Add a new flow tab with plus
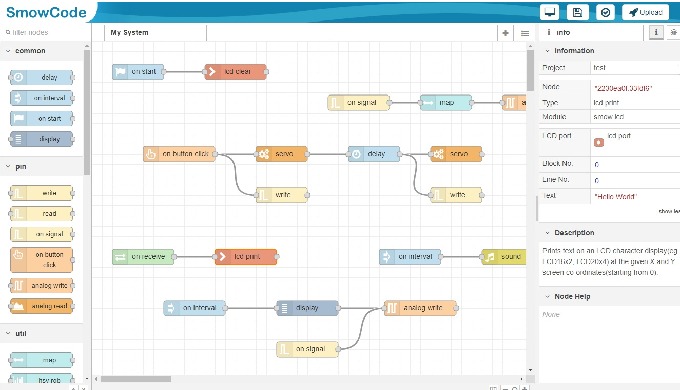The width and height of the screenshot is (680, 390). tap(505, 33)
